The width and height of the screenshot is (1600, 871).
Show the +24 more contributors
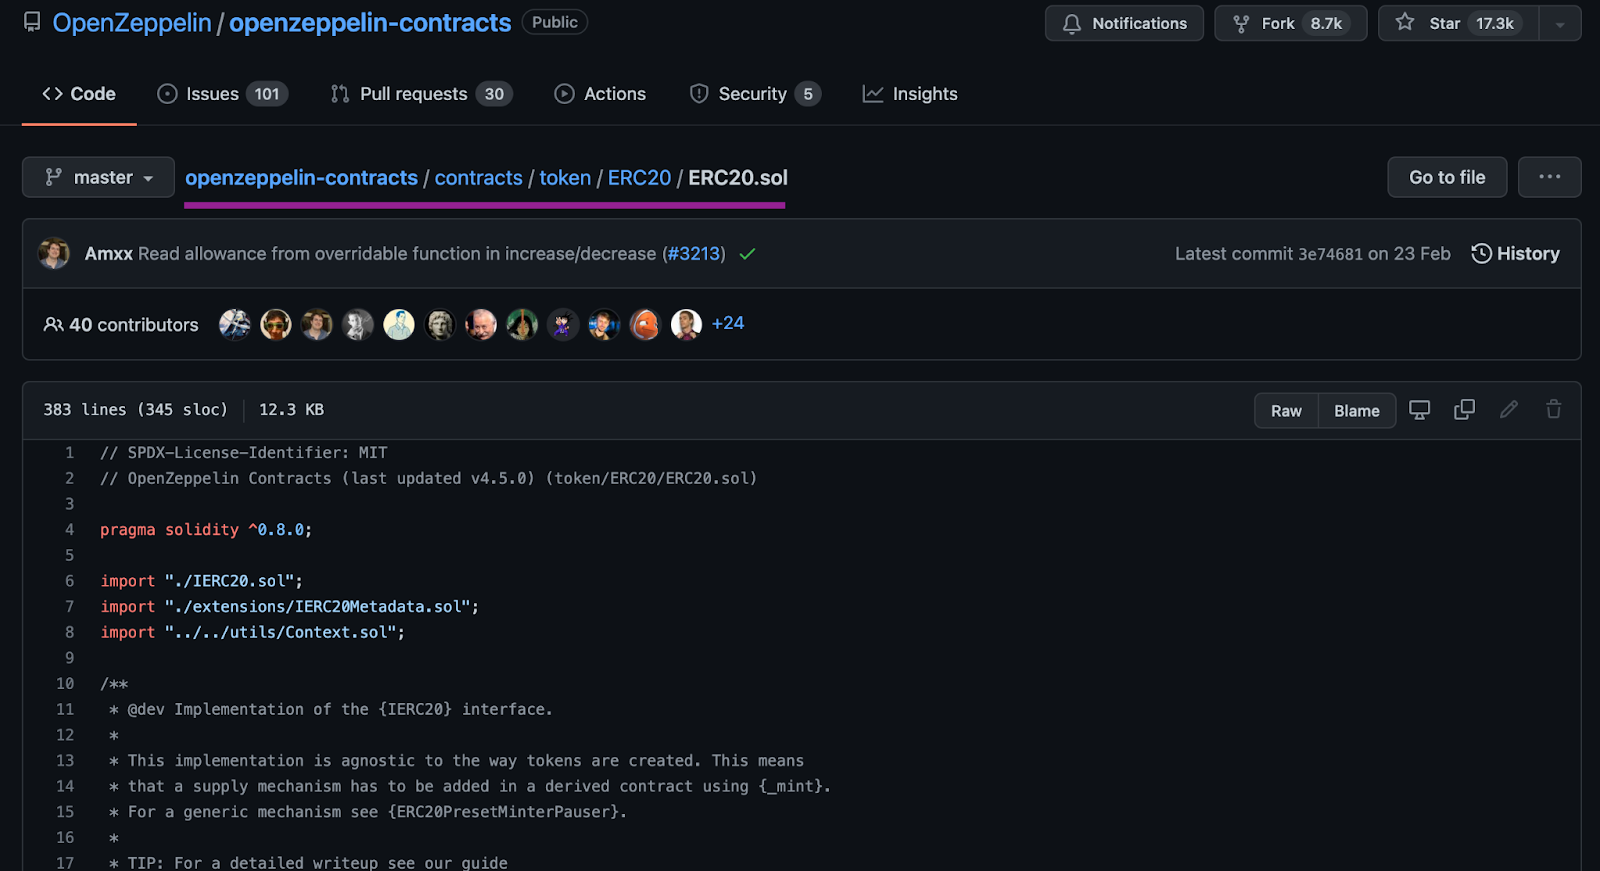click(728, 323)
